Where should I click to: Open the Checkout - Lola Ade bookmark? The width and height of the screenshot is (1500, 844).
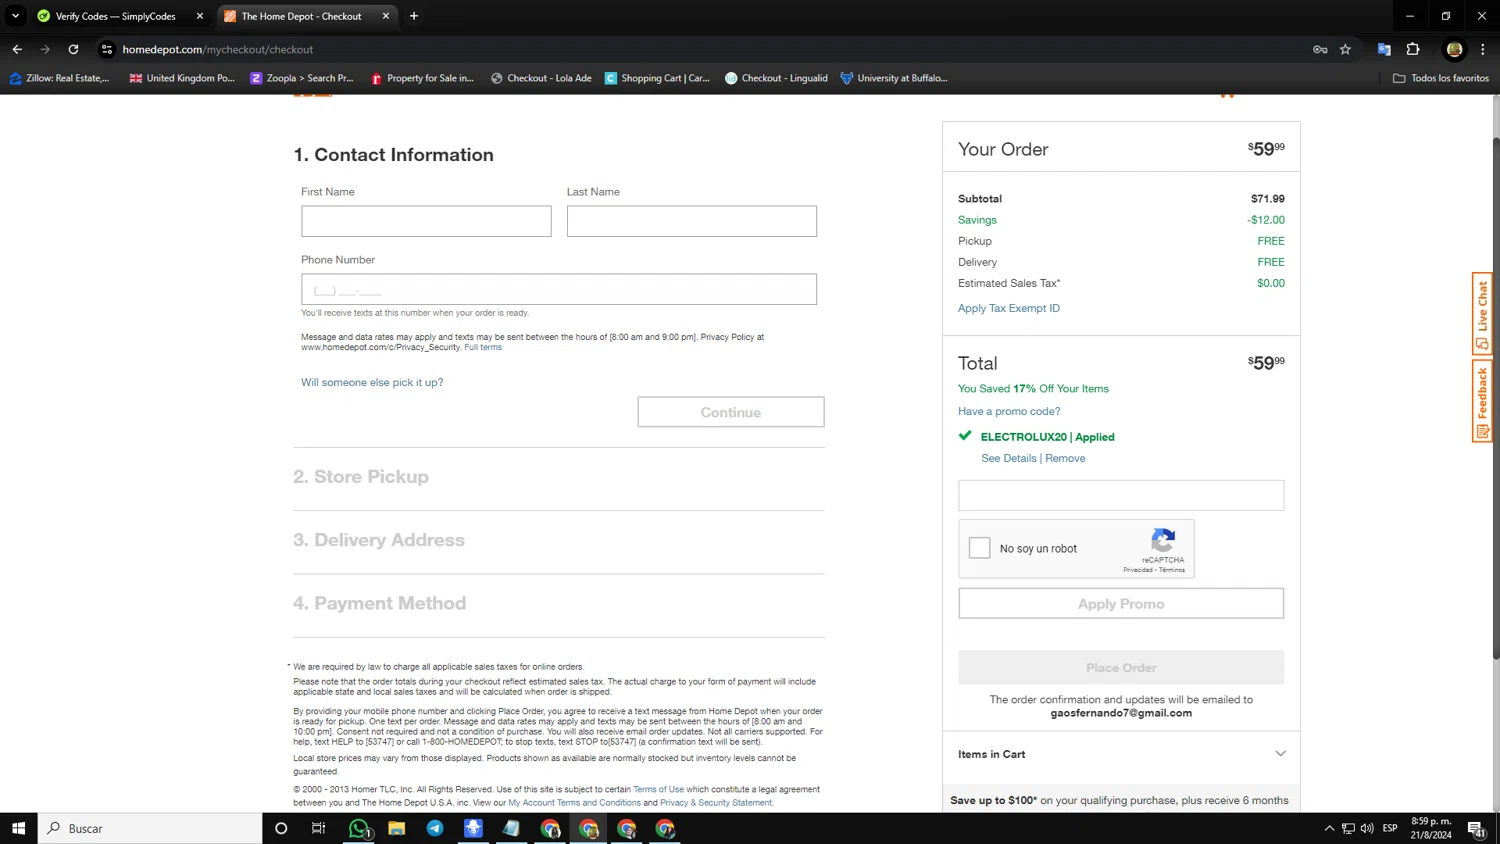point(541,78)
